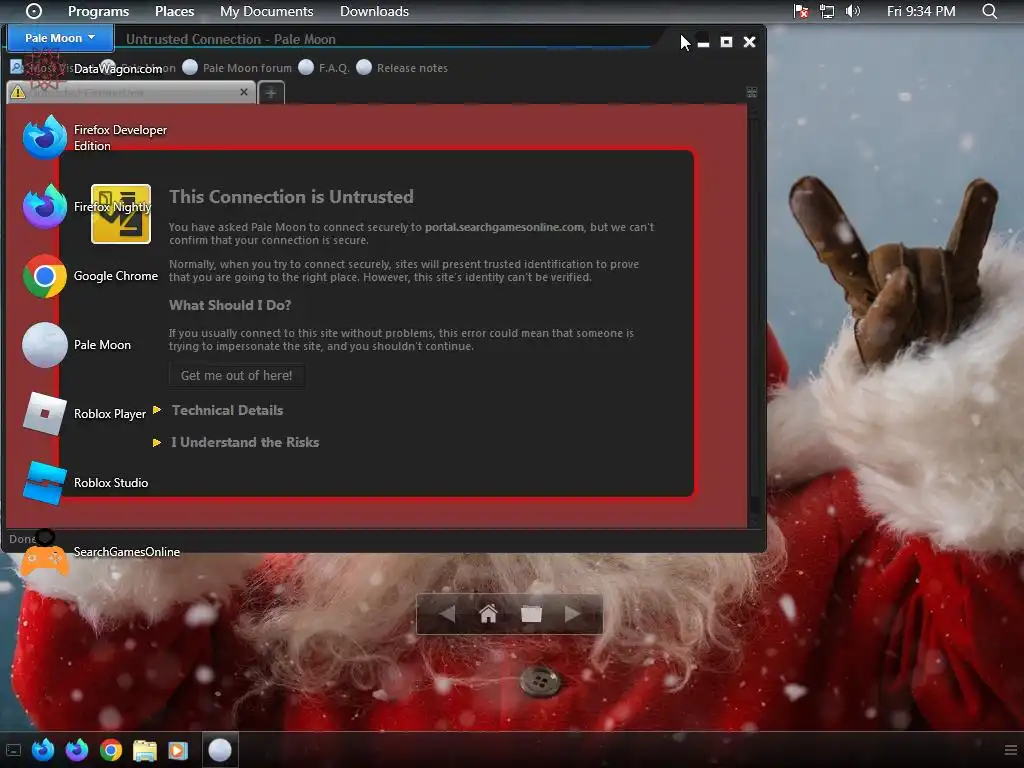This screenshot has width=1024, height=768.
Task: Open the Programs menu in top panel
Action: (x=99, y=11)
